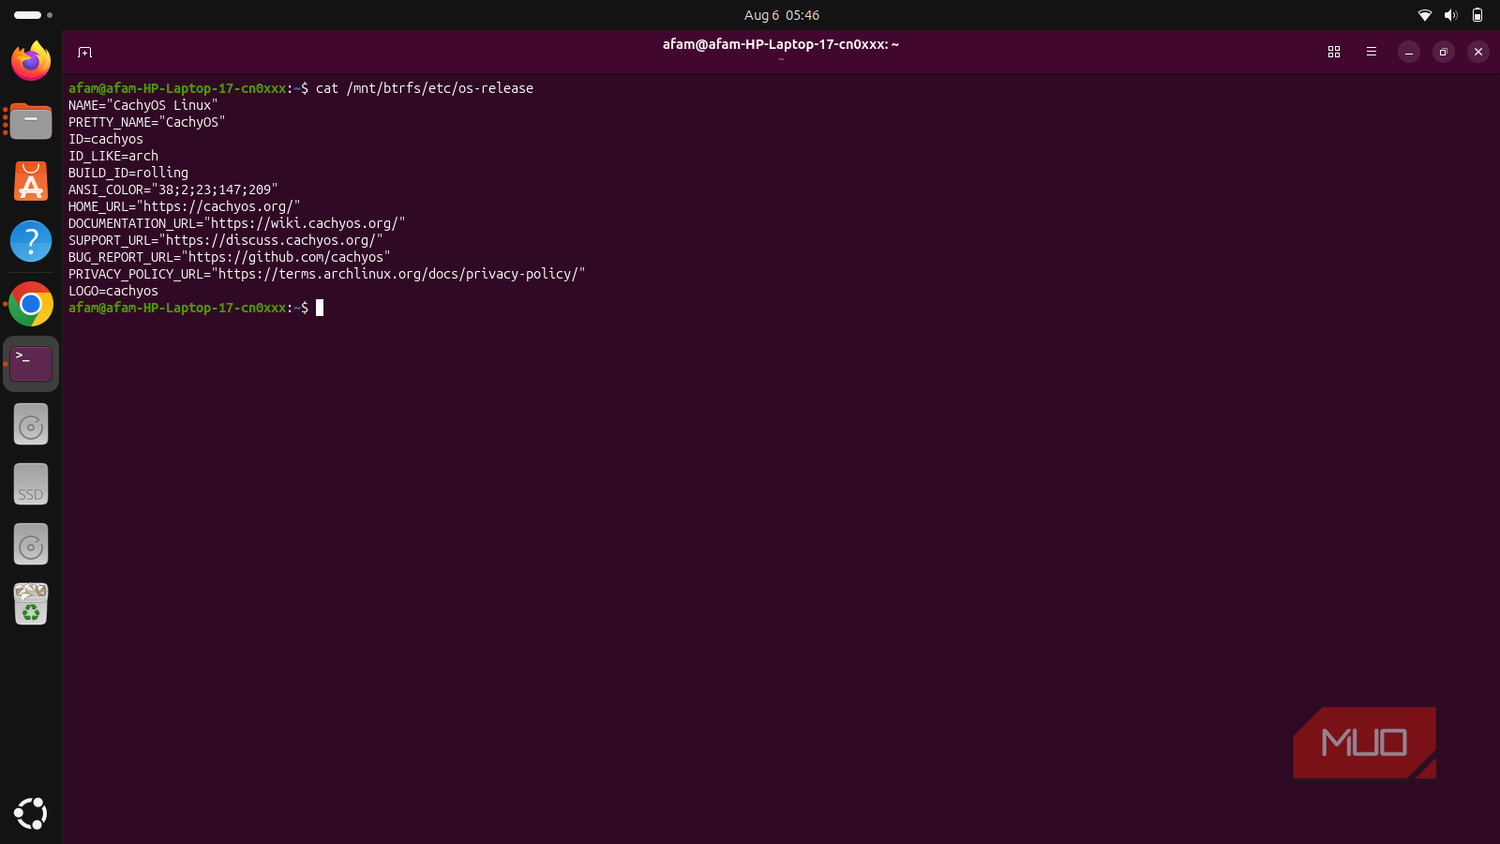Click the LOGO=cachyos line
Image resolution: width=1500 pixels, height=844 pixels.
tap(113, 291)
